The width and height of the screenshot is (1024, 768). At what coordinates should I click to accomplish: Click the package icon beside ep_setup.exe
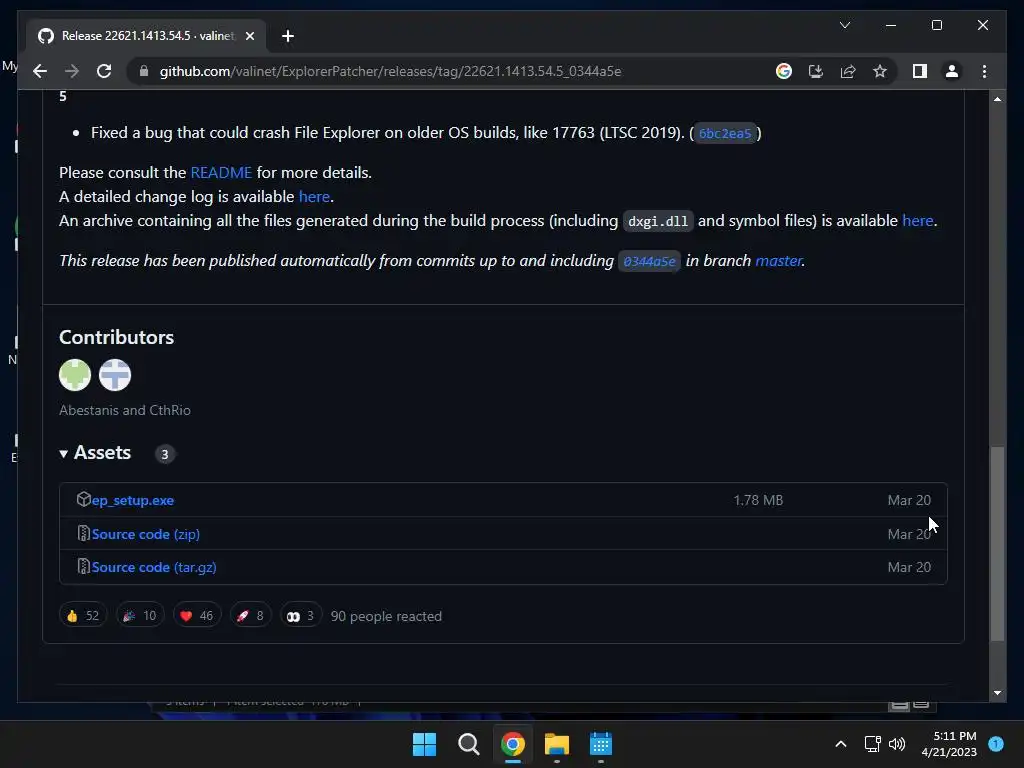click(x=84, y=500)
